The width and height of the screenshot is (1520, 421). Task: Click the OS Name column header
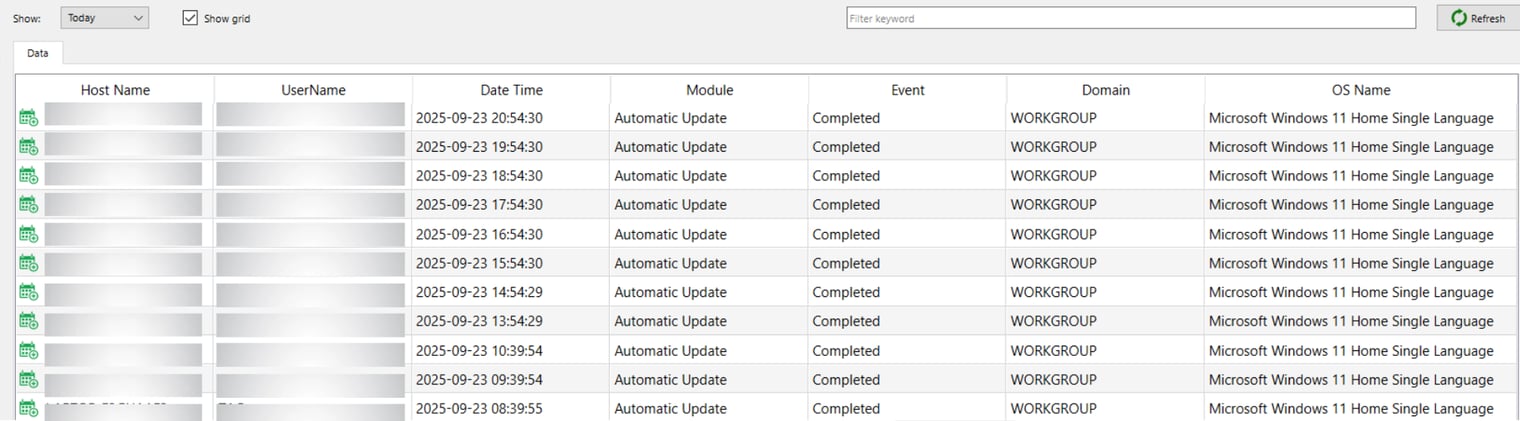[x=1361, y=90]
